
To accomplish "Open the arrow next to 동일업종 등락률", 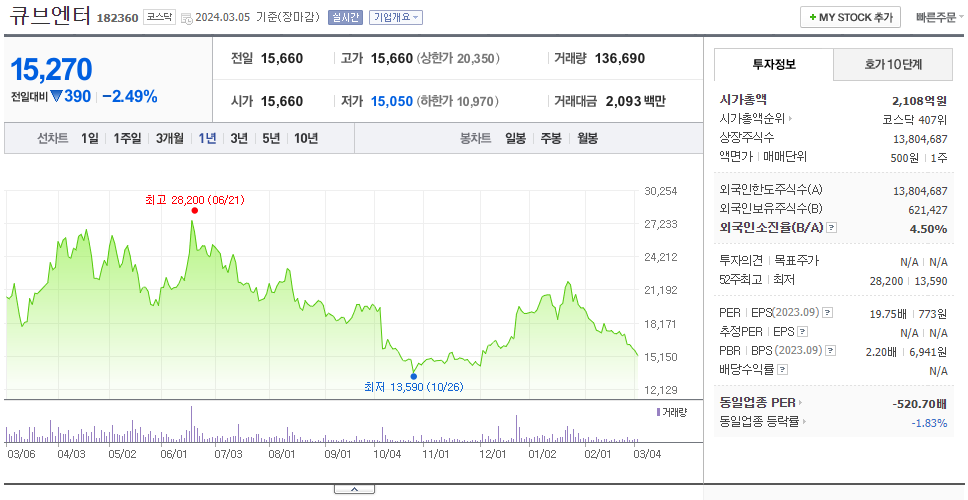I will point(804,422).
